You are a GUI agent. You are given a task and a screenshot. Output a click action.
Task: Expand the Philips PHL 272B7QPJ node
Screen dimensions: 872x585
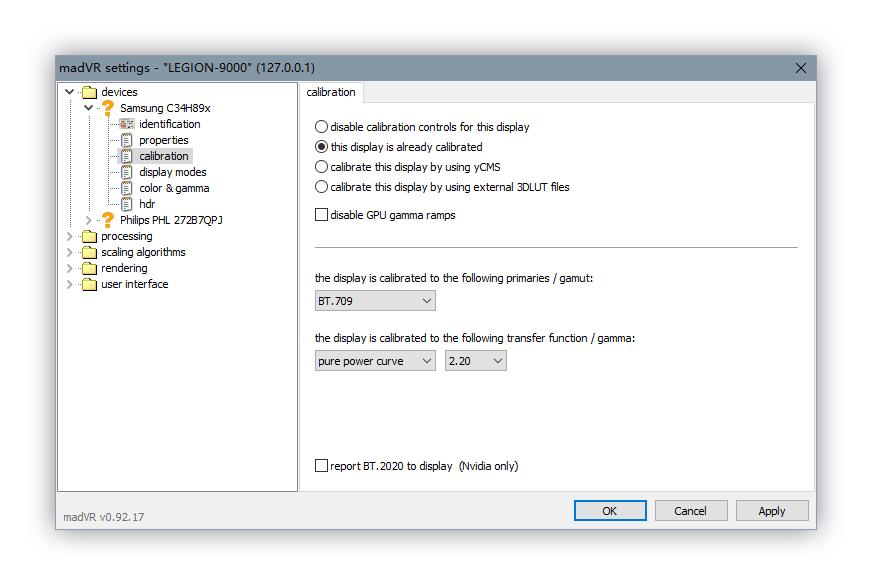tap(88, 220)
